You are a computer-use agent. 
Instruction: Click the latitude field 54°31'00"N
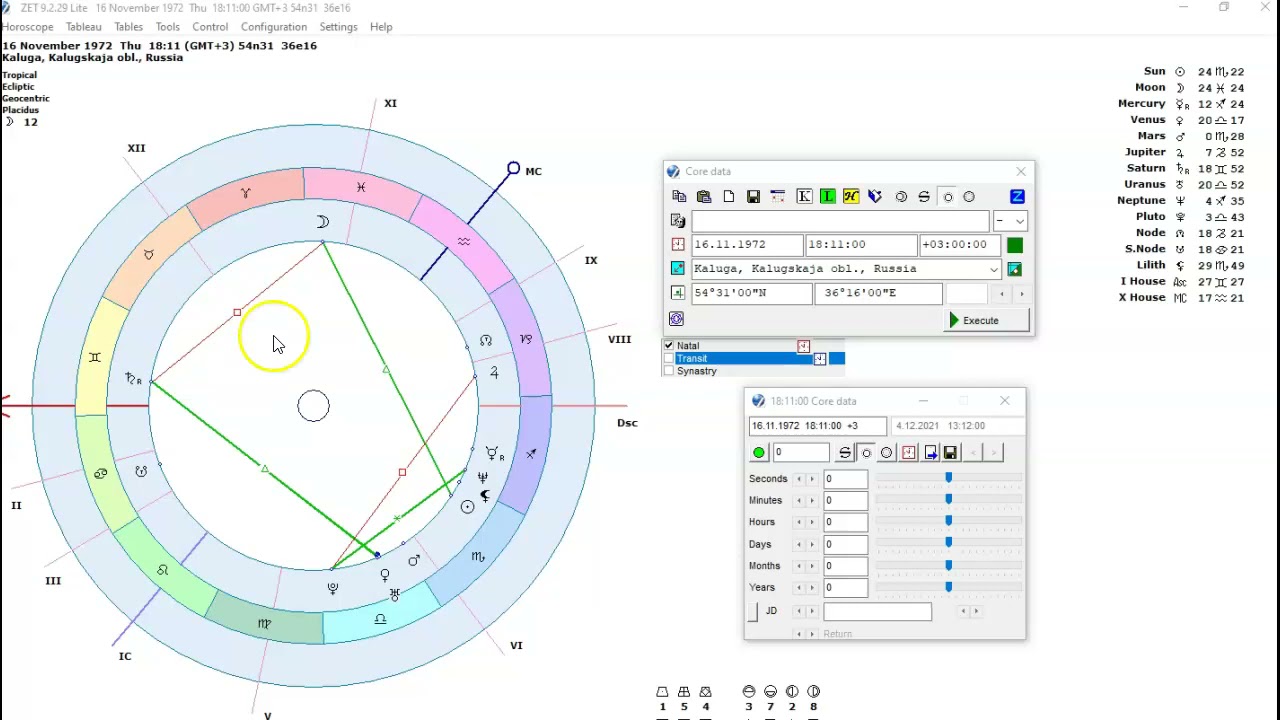pos(751,294)
